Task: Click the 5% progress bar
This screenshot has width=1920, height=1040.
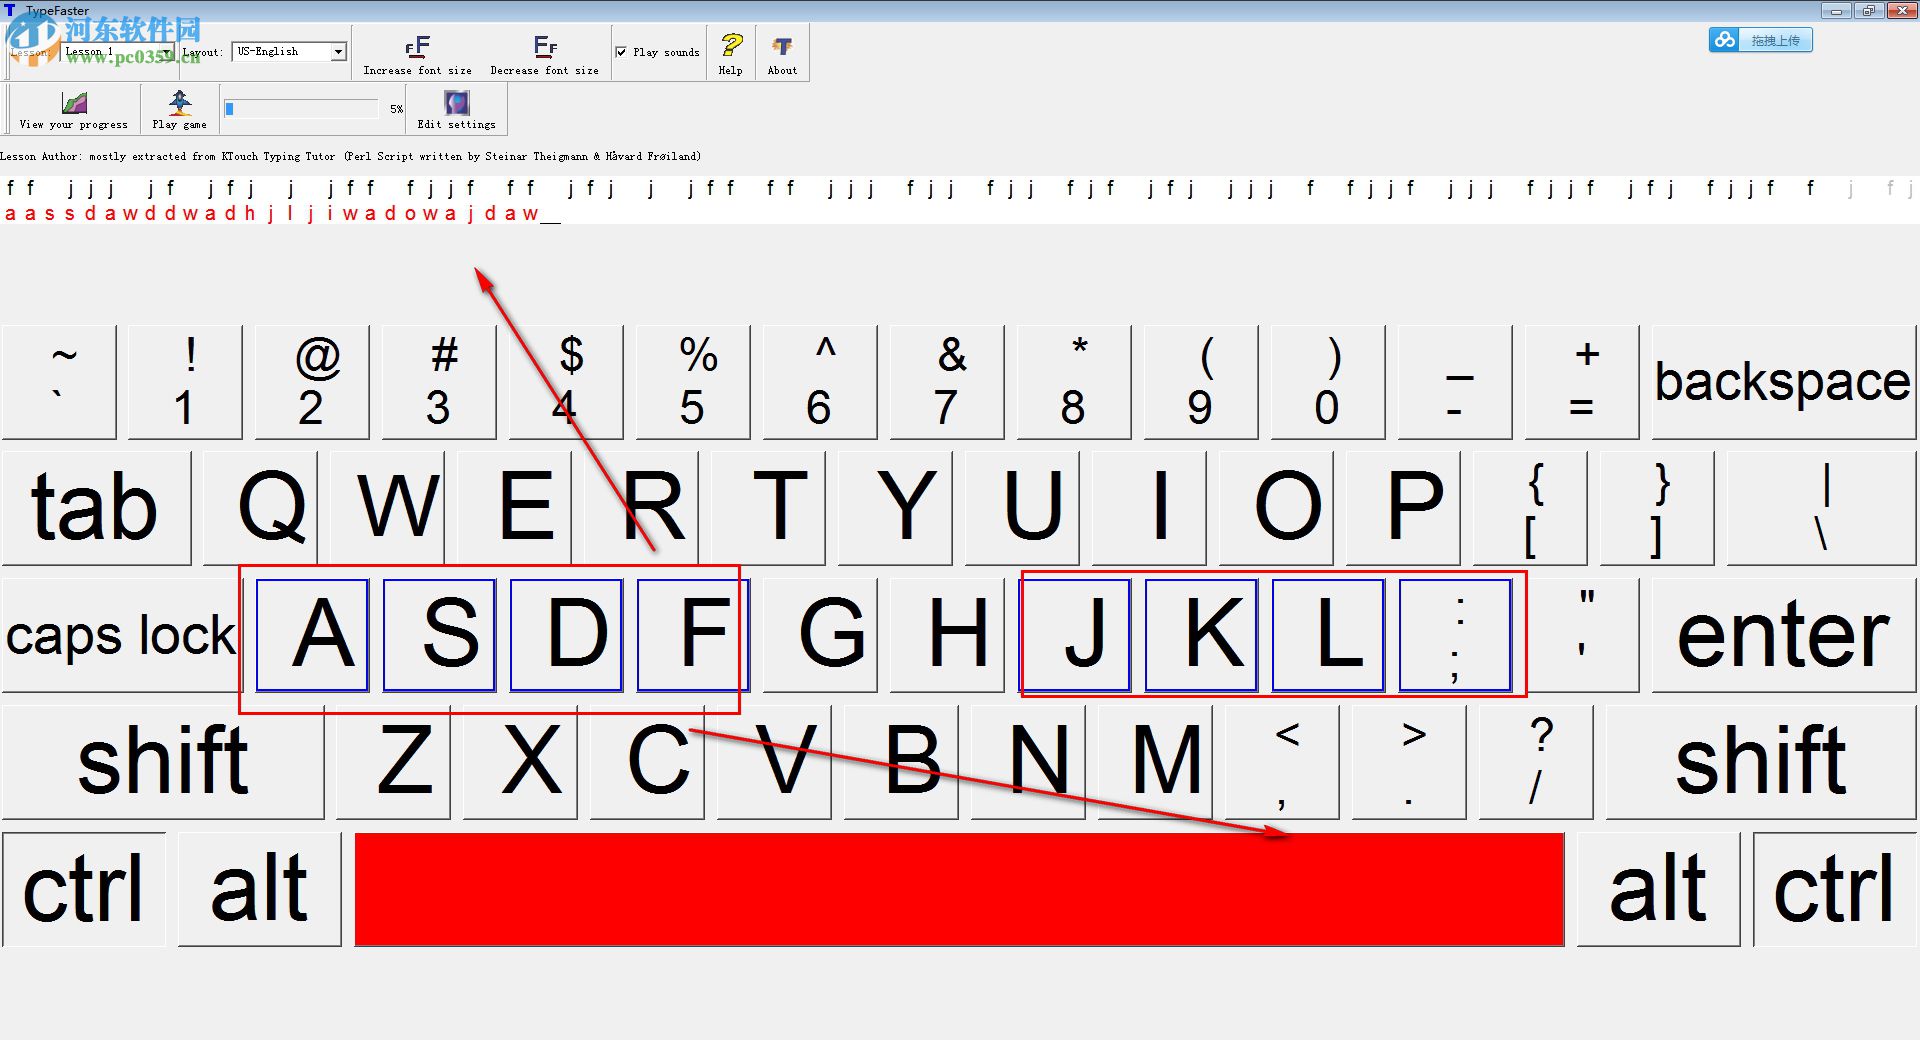Action: click(300, 108)
